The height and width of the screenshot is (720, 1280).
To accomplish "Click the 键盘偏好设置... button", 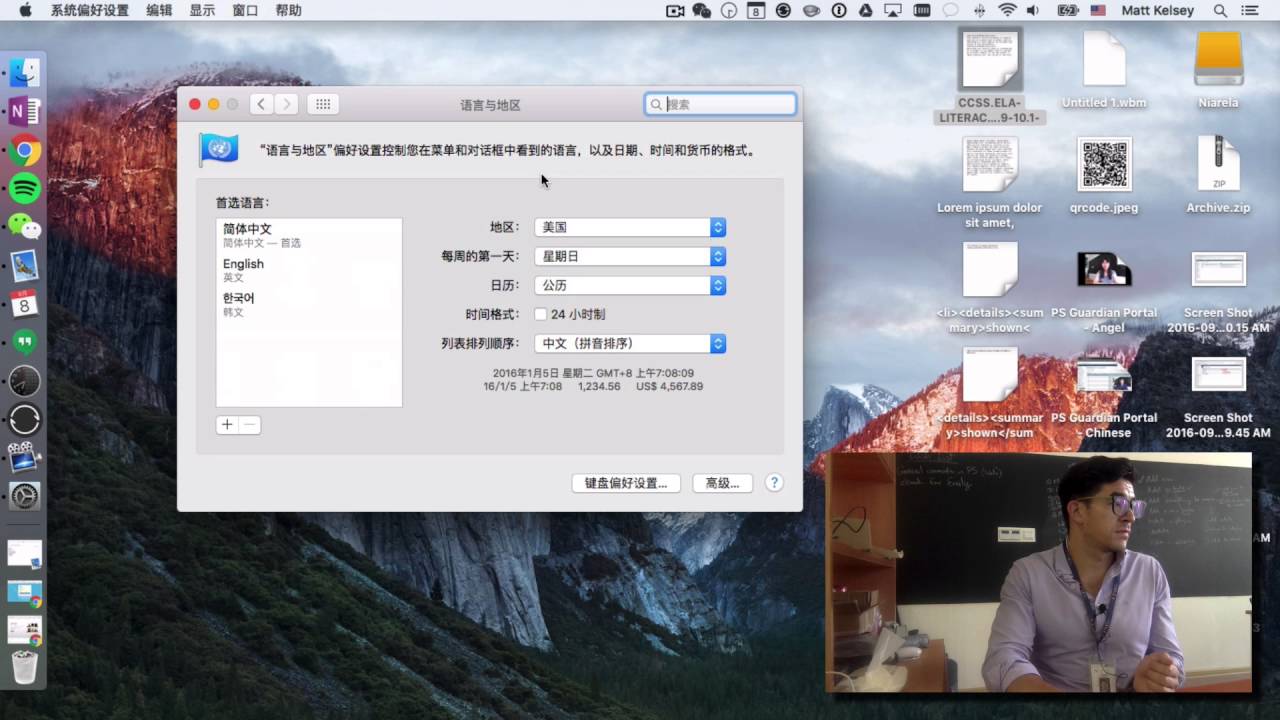I will point(626,483).
